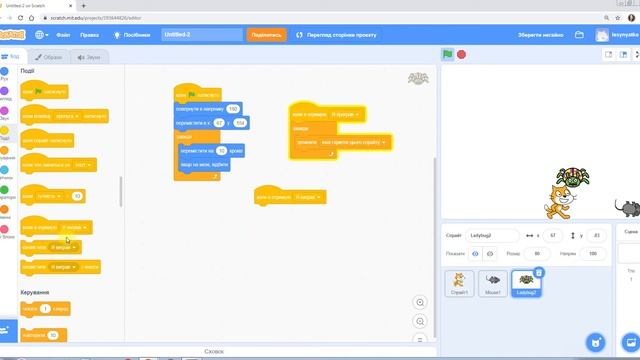Switch to large stage layout
Screen dimensions: 640x360
623,54
